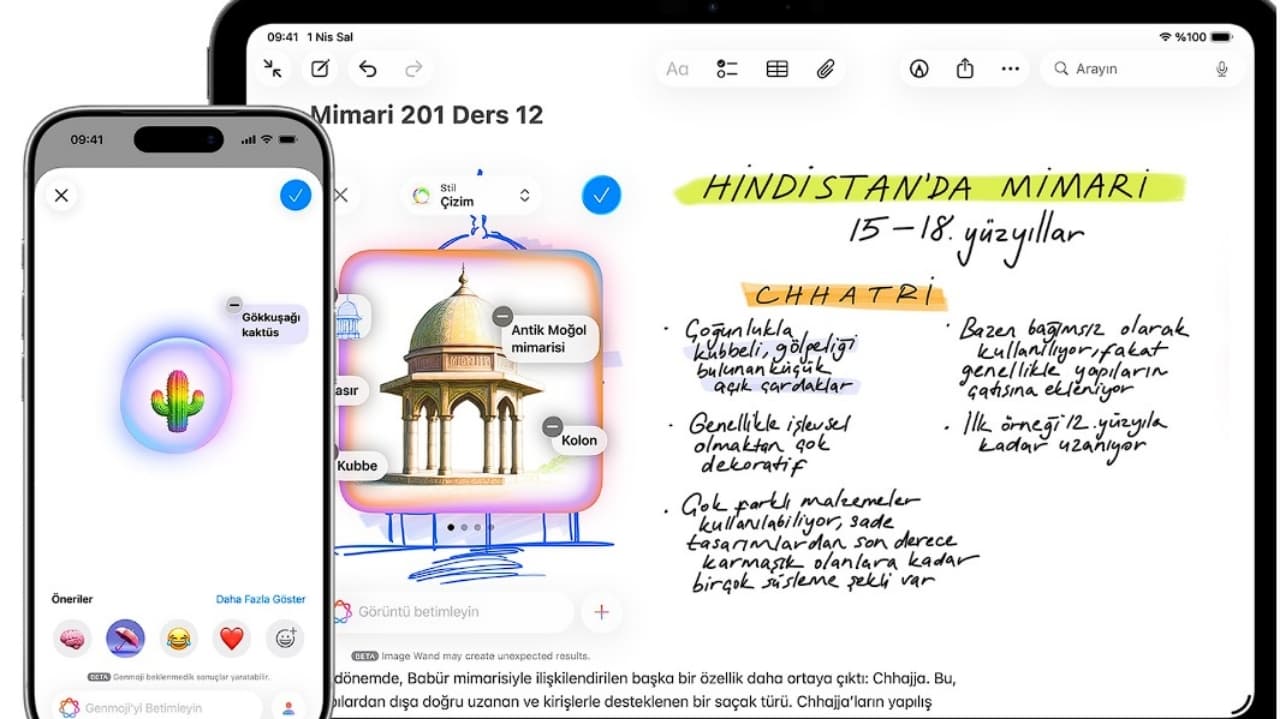The height and width of the screenshot is (719, 1280).
Task: Confirm Genmoji with blue checkmark on iPhone
Action: [x=295, y=195]
